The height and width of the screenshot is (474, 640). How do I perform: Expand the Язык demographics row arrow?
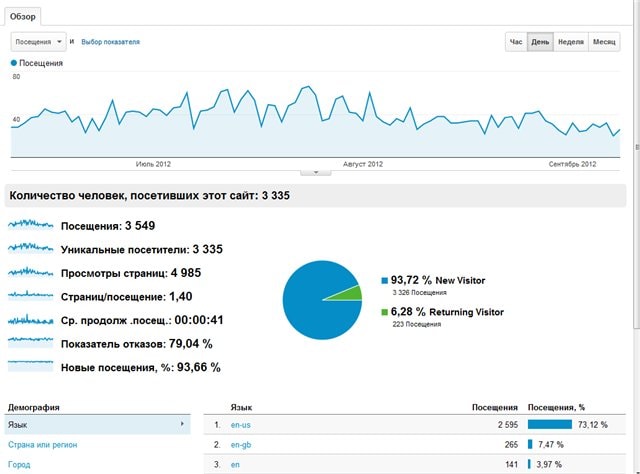pyautogui.click(x=182, y=425)
